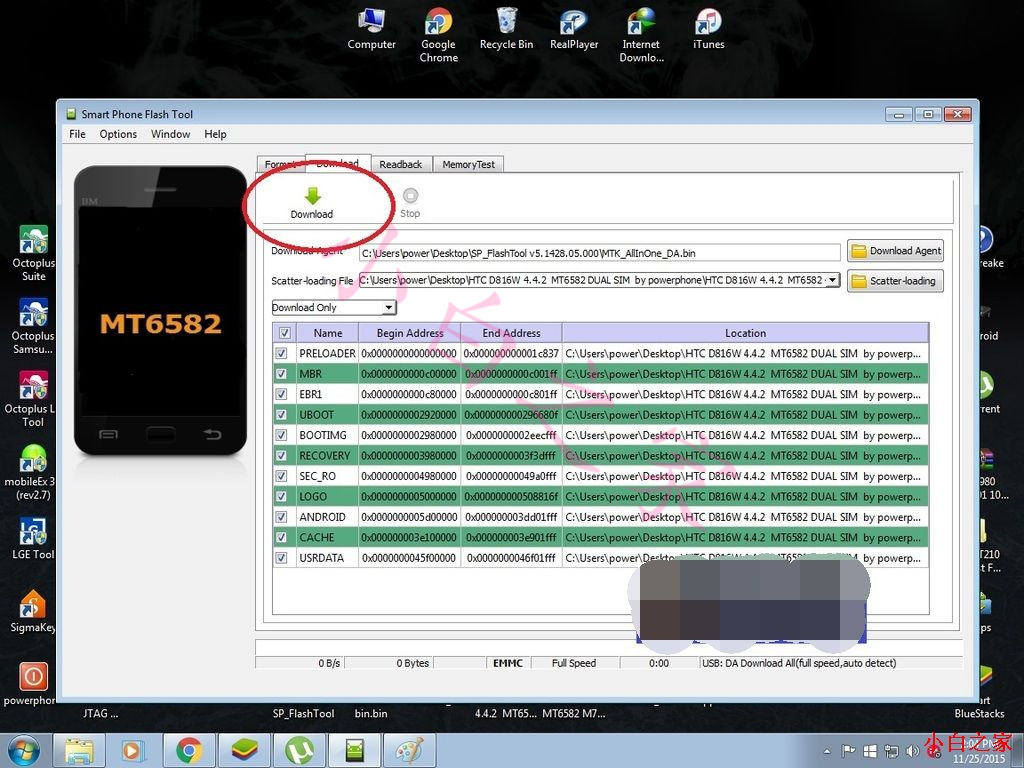
Task: Uncheck the BOOTIMG partition checkbox
Action: coord(281,435)
